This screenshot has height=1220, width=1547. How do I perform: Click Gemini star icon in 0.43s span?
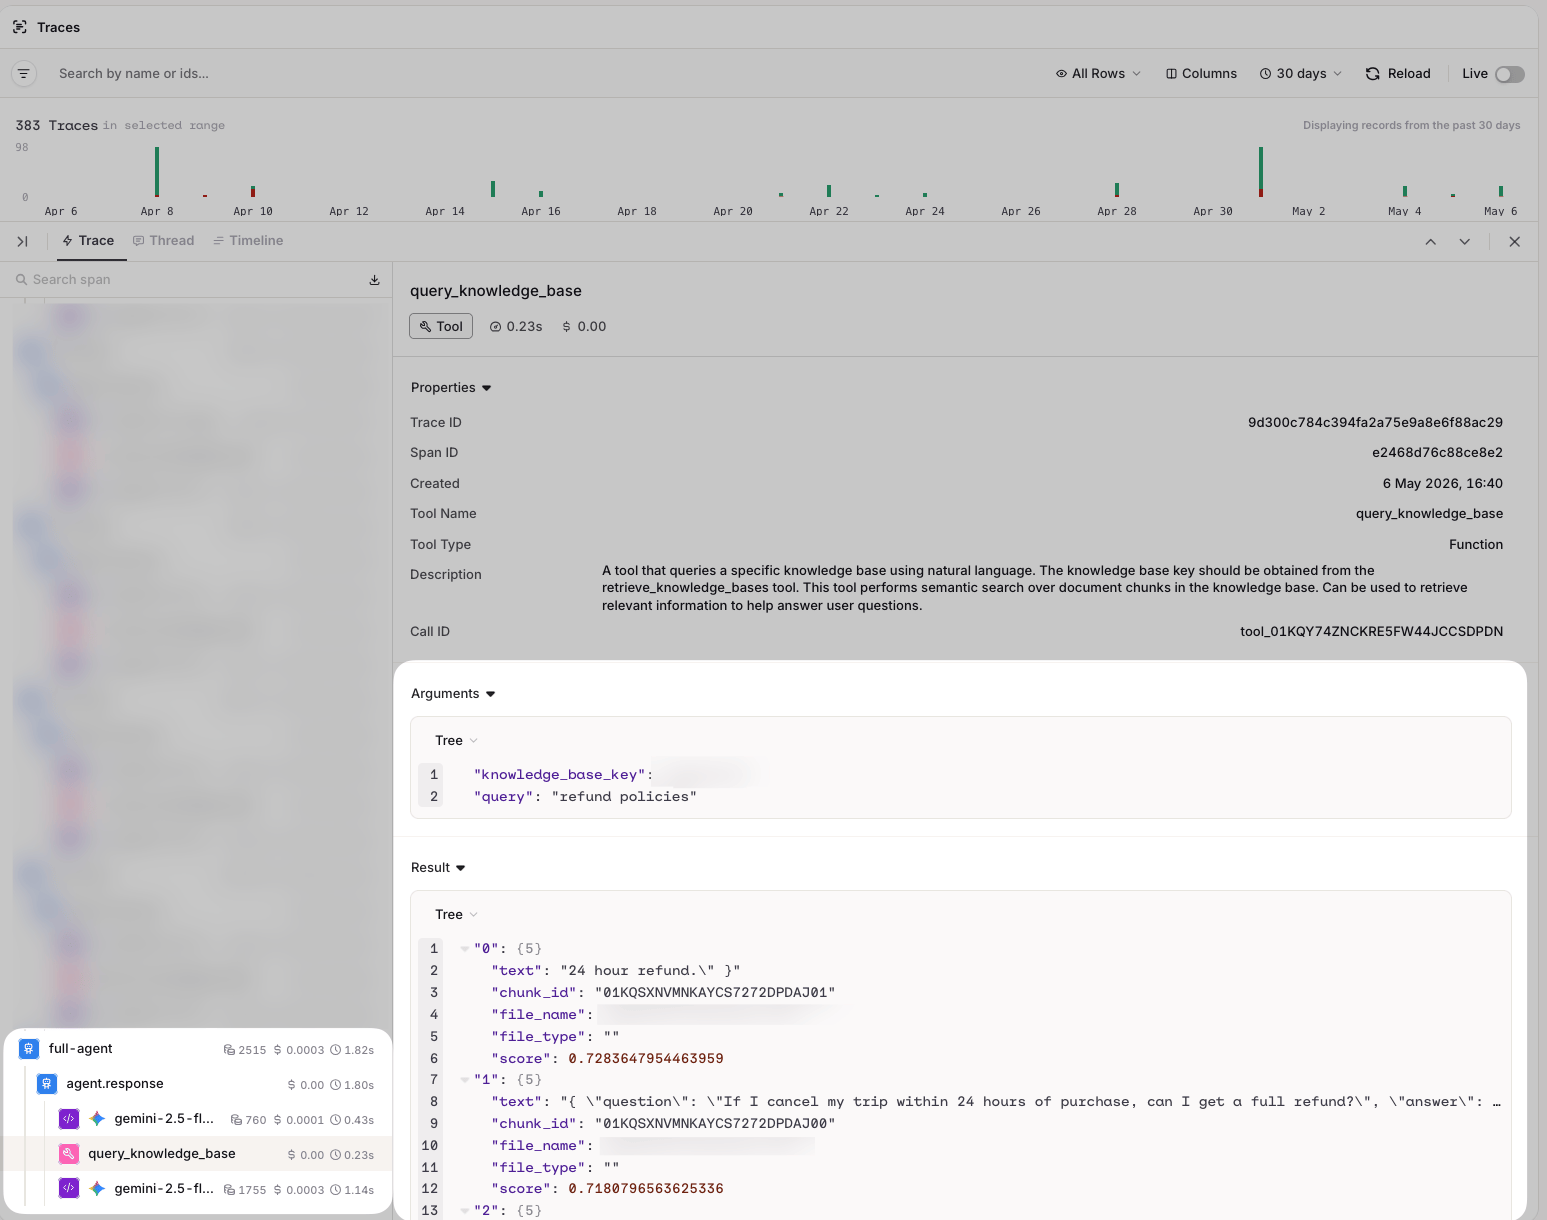coord(97,1119)
